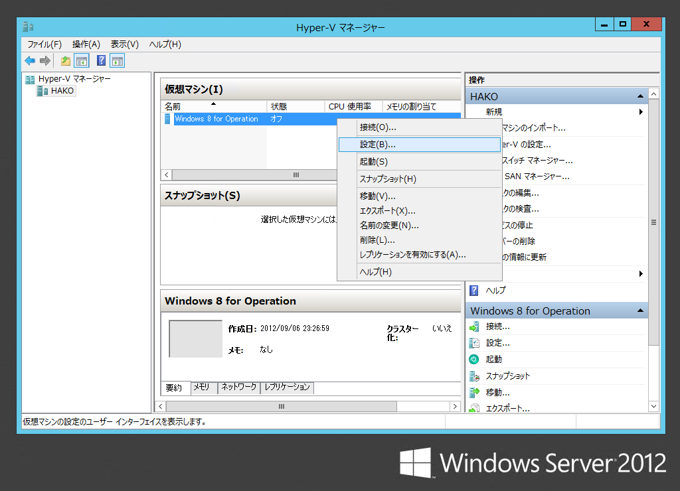Viewport: 680px width, 491px height.
Task: Choose 名前の変更(N)... in context menu
Action: coord(420,226)
